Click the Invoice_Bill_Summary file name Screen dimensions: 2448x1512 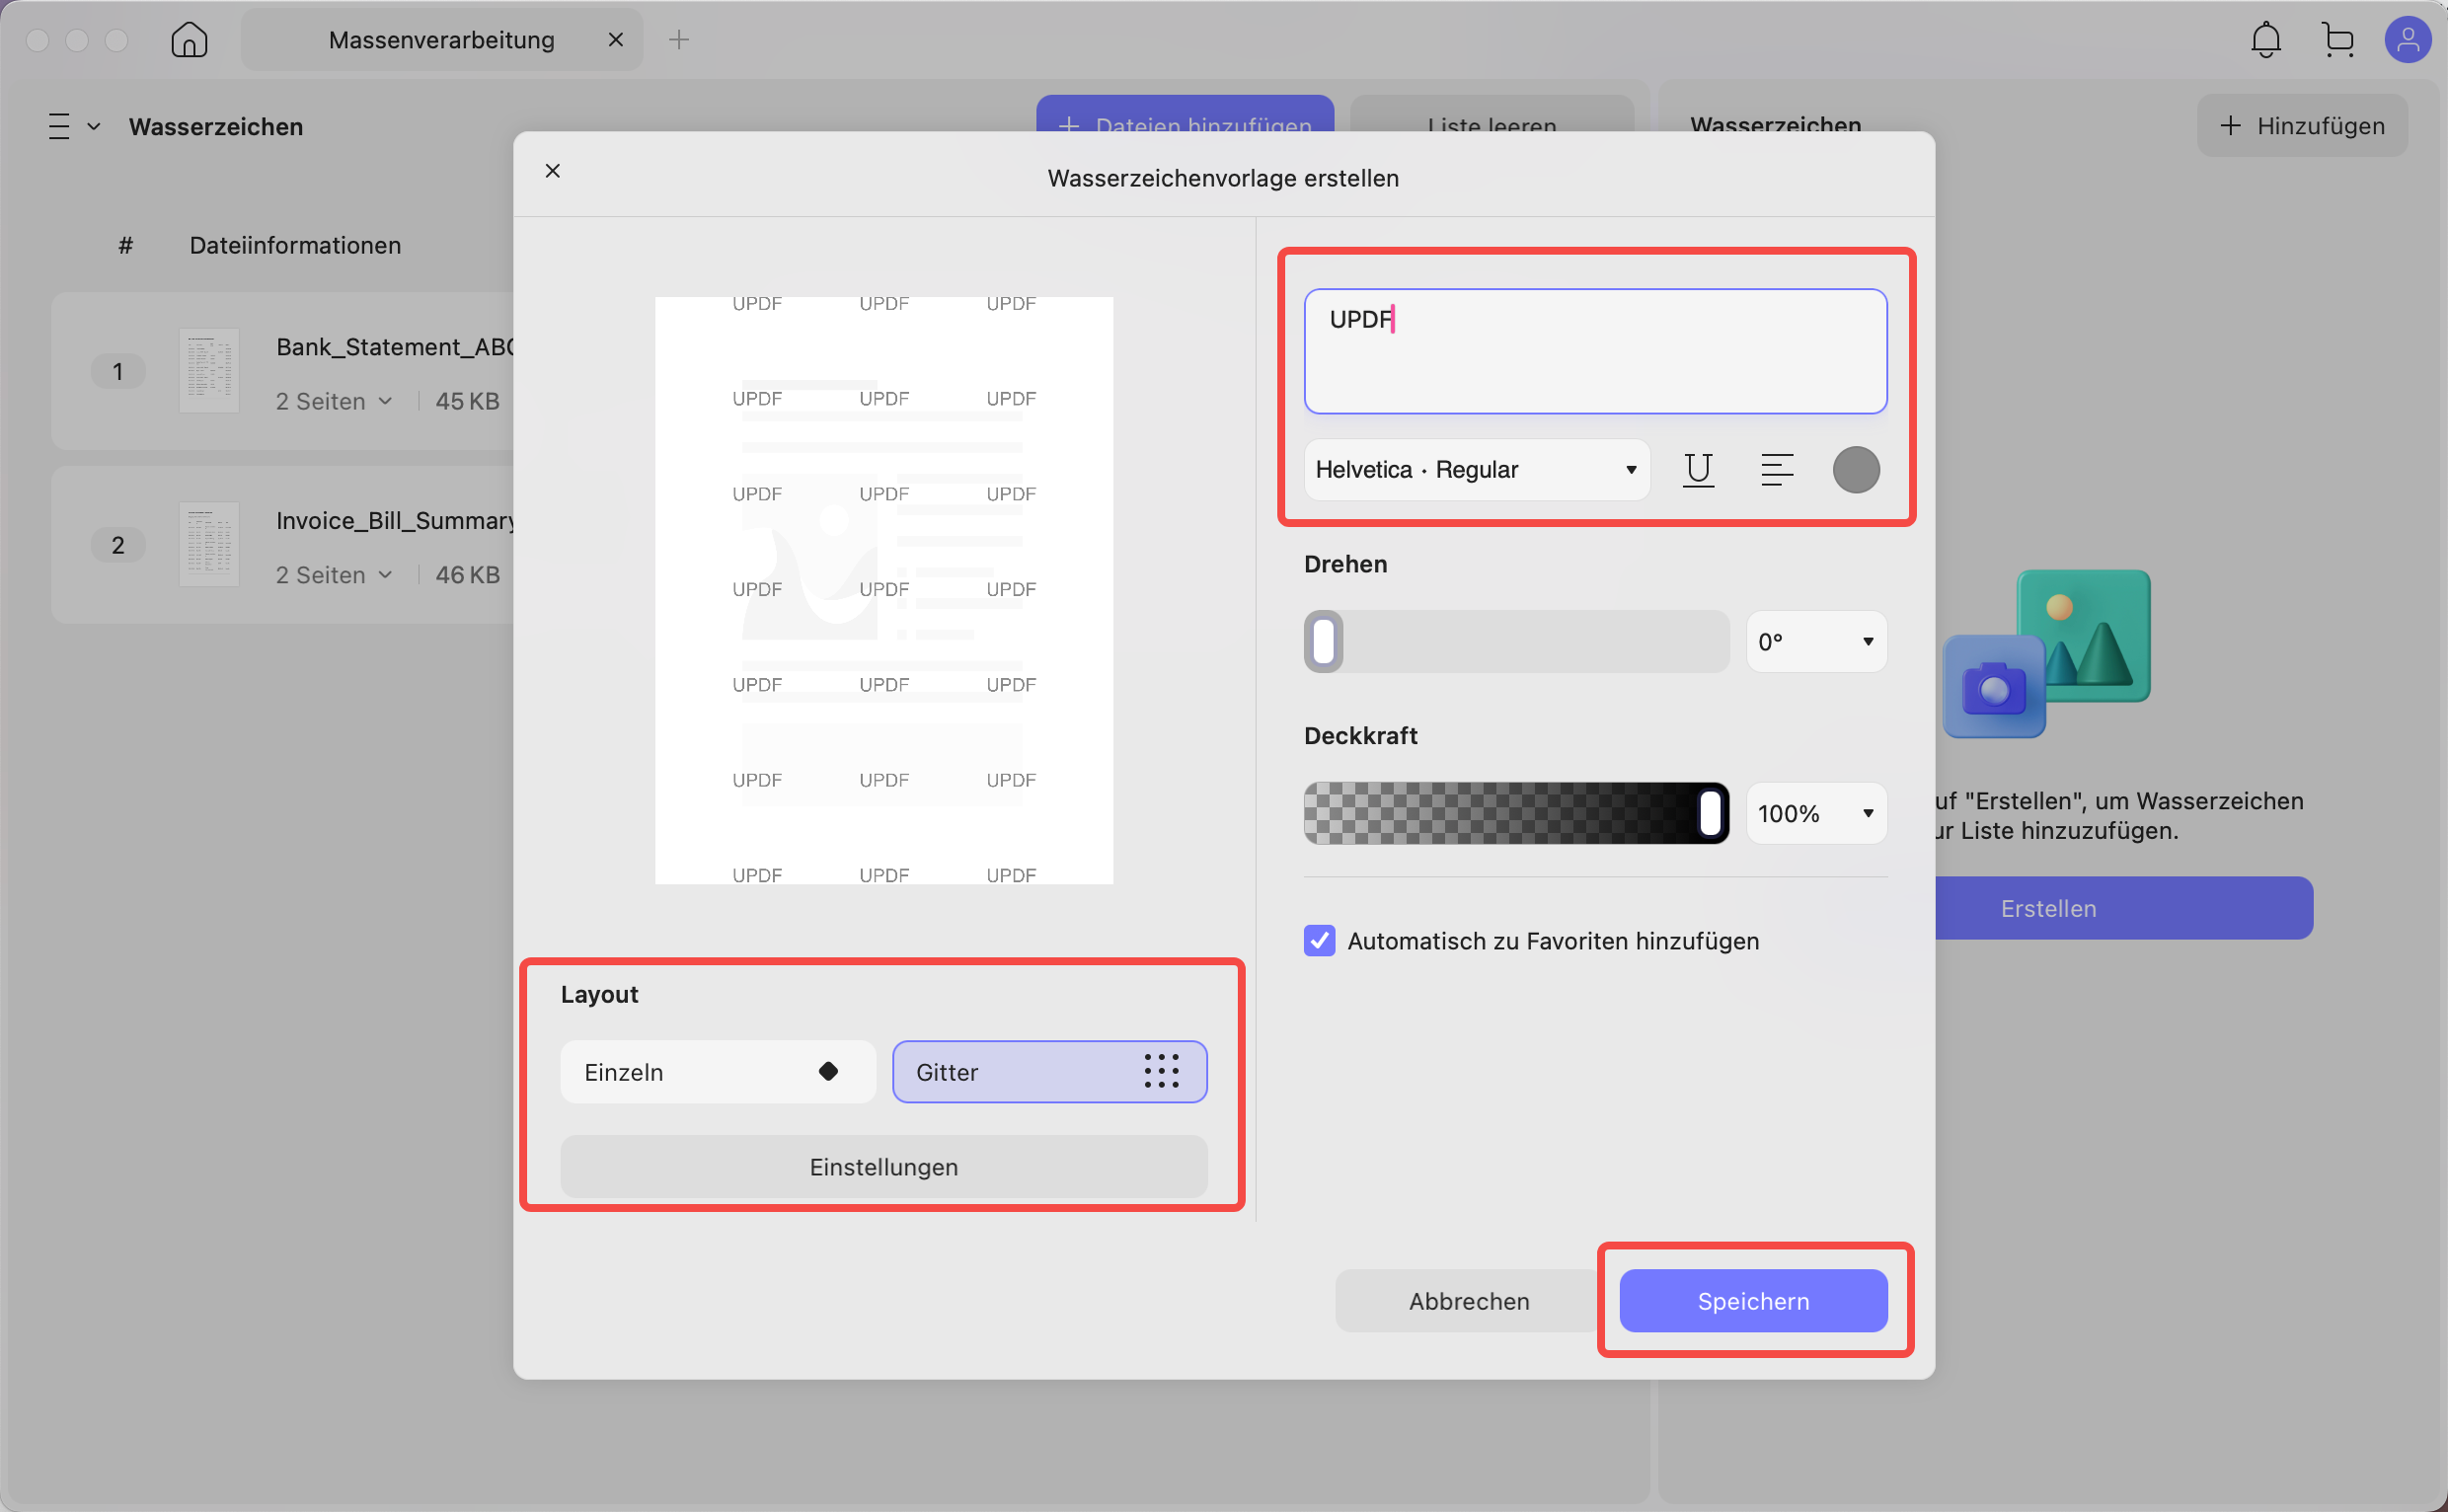395,521
